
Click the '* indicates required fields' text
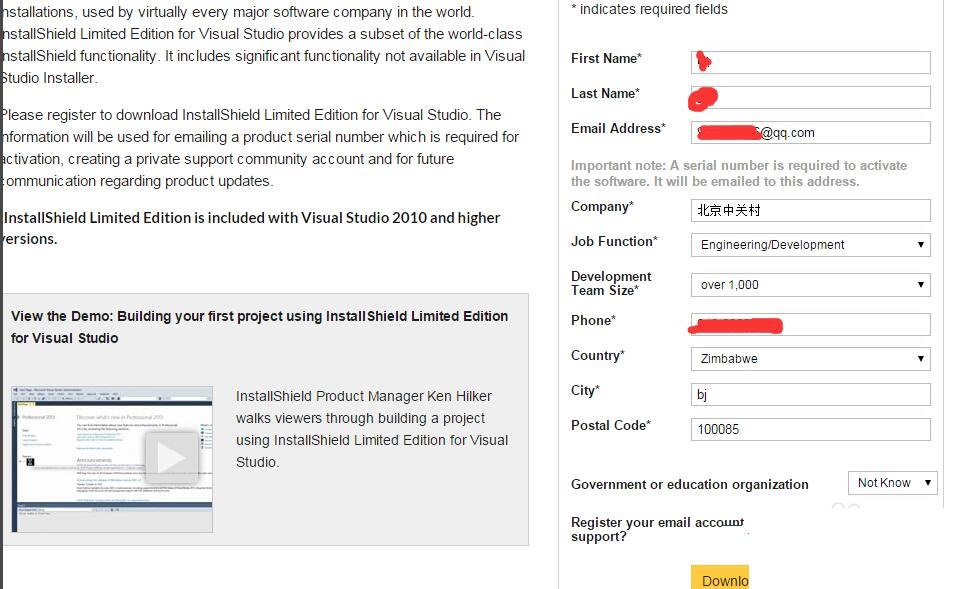(x=649, y=9)
